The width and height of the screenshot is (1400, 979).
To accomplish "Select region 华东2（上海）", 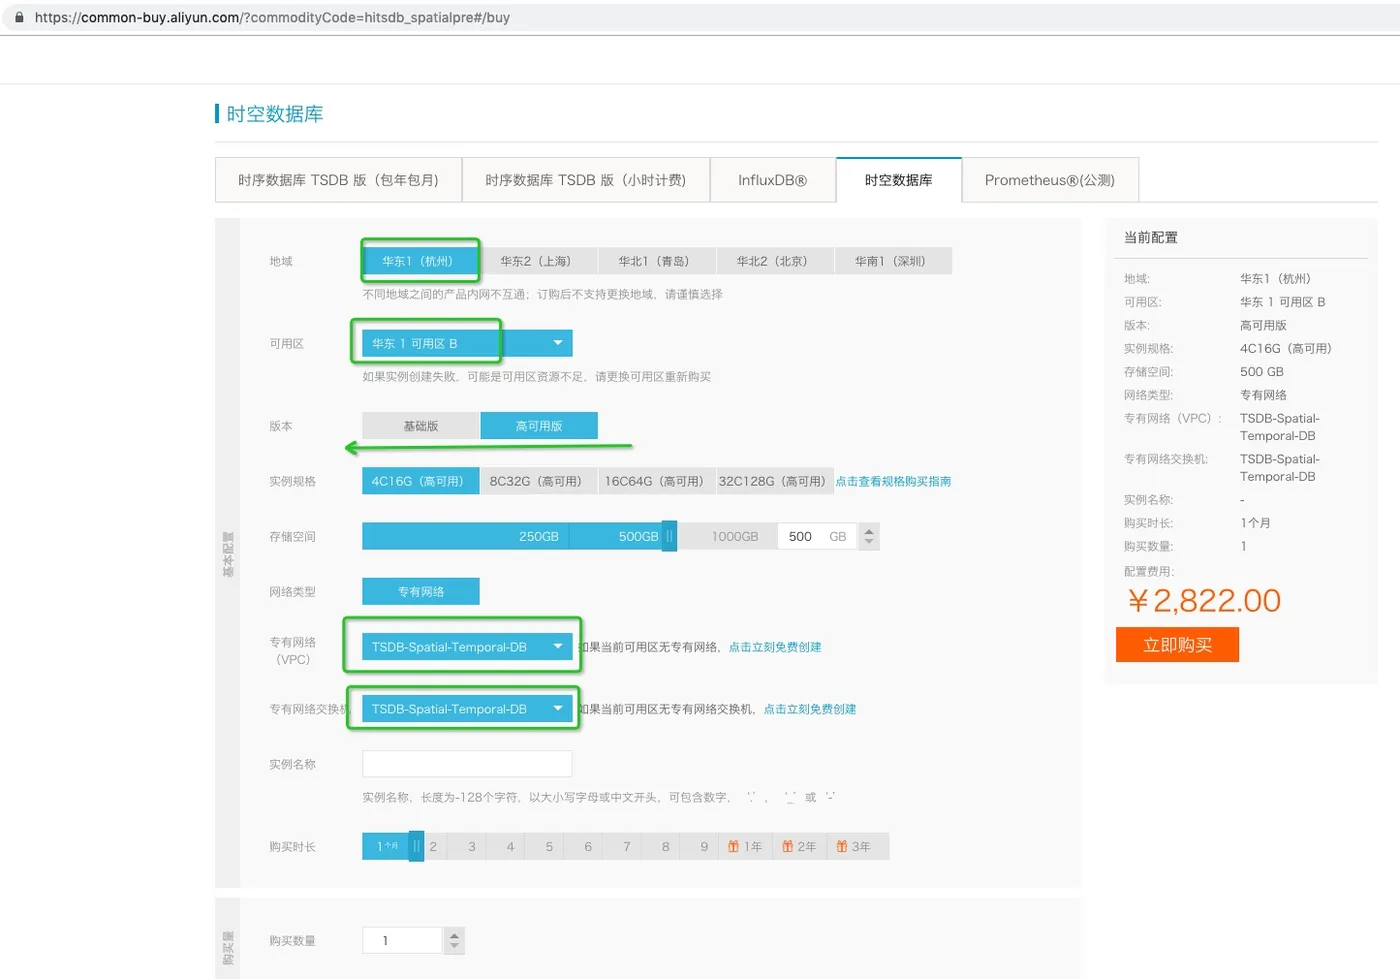I will pyautogui.click(x=538, y=261).
